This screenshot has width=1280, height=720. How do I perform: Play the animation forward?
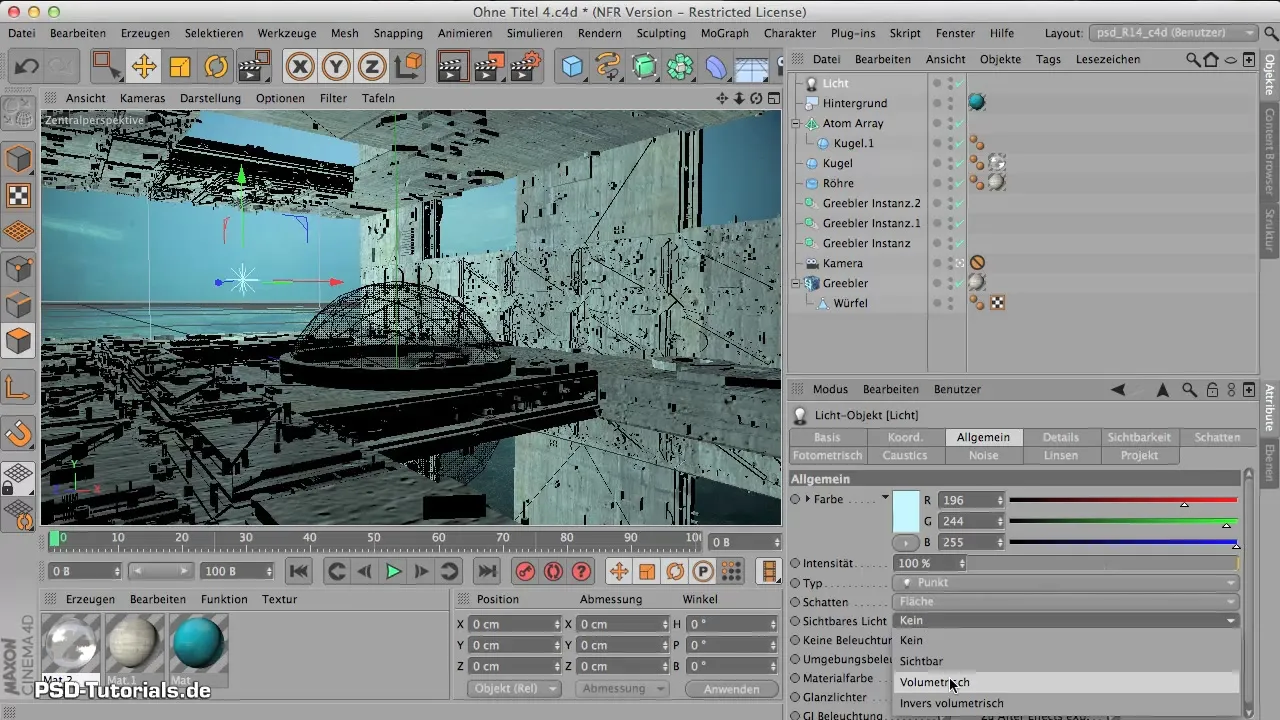click(x=393, y=571)
